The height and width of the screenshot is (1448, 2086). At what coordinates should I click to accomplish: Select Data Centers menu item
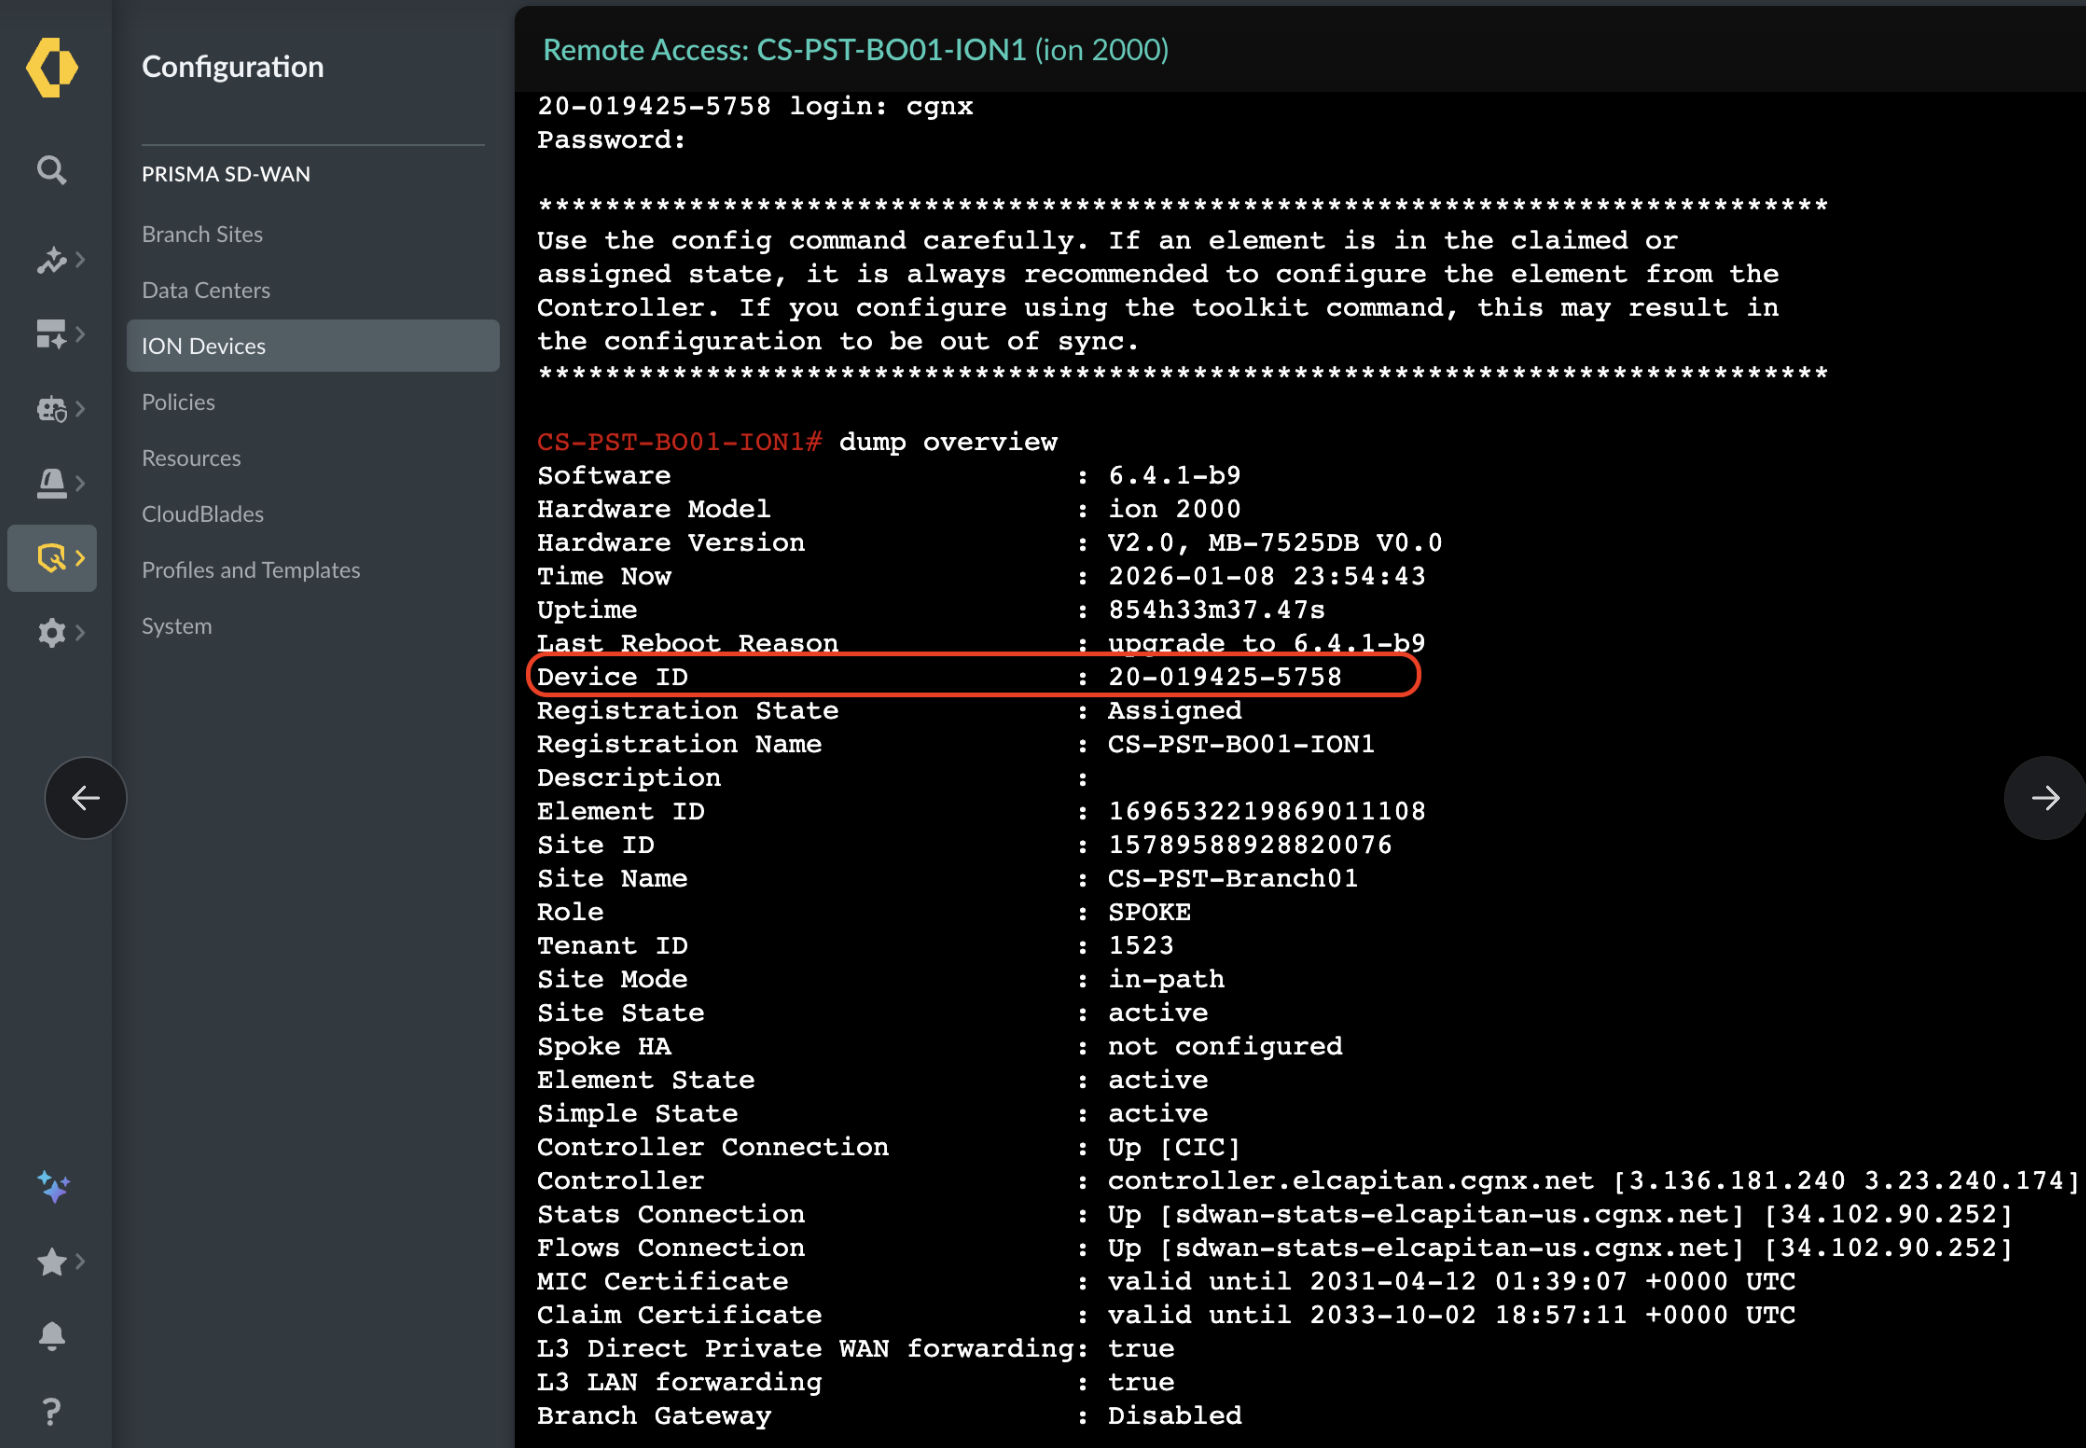pyautogui.click(x=206, y=290)
